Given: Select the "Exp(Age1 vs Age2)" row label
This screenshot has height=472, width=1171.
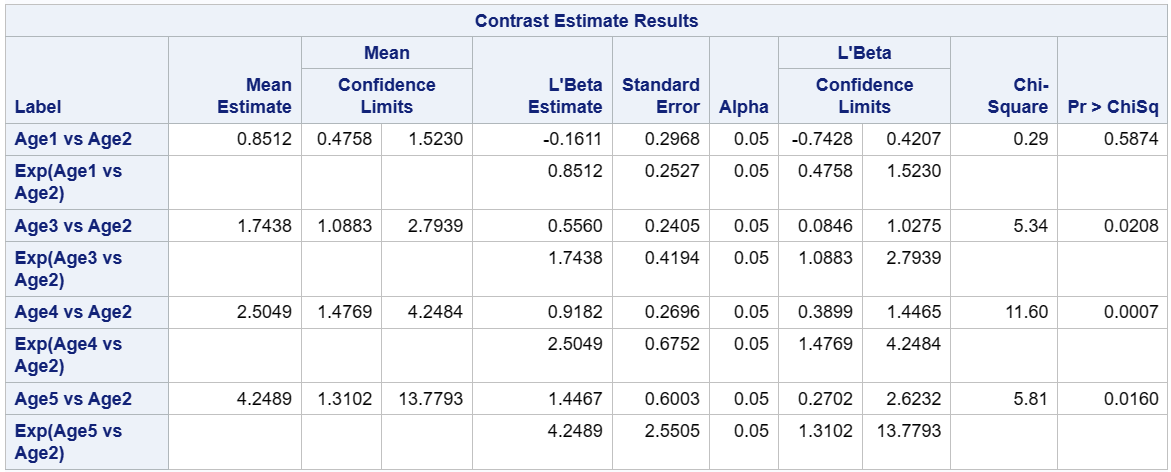Looking at the screenshot, I should [x=68, y=182].
